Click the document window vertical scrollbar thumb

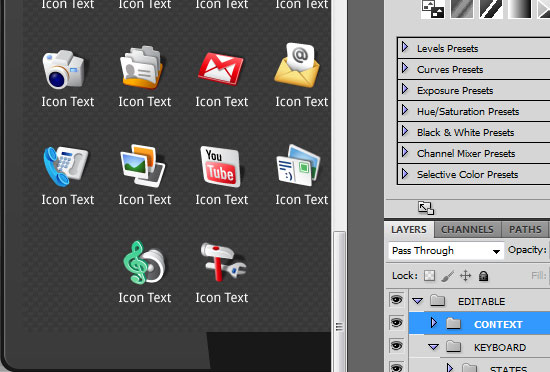(339, 302)
